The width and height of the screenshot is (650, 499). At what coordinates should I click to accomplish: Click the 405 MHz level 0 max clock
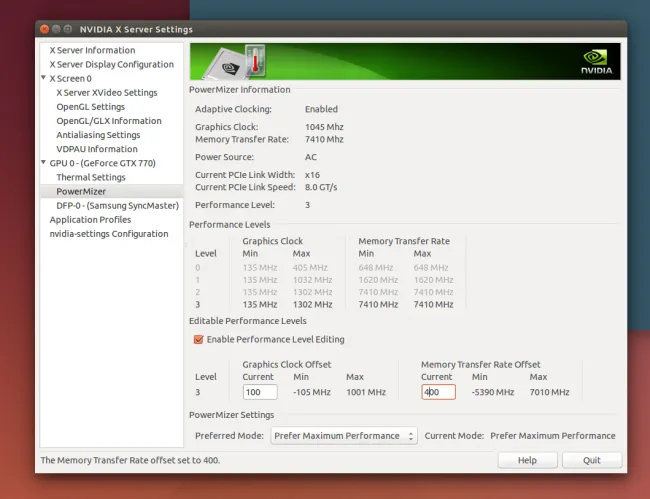[x=310, y=267]
